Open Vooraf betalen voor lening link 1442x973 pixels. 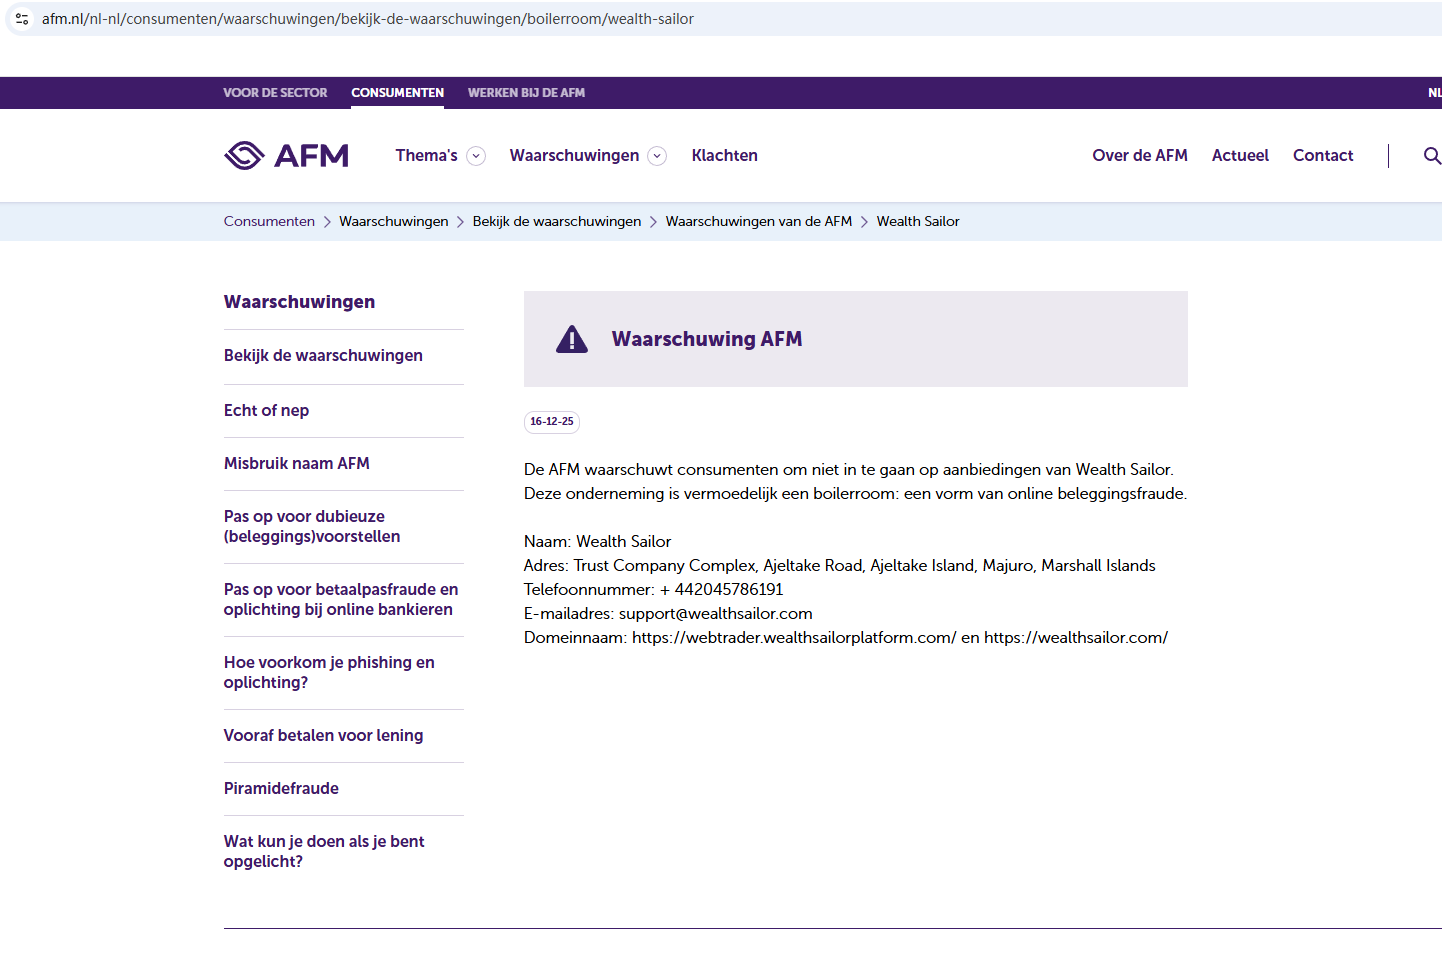click(x=323, y=736)
